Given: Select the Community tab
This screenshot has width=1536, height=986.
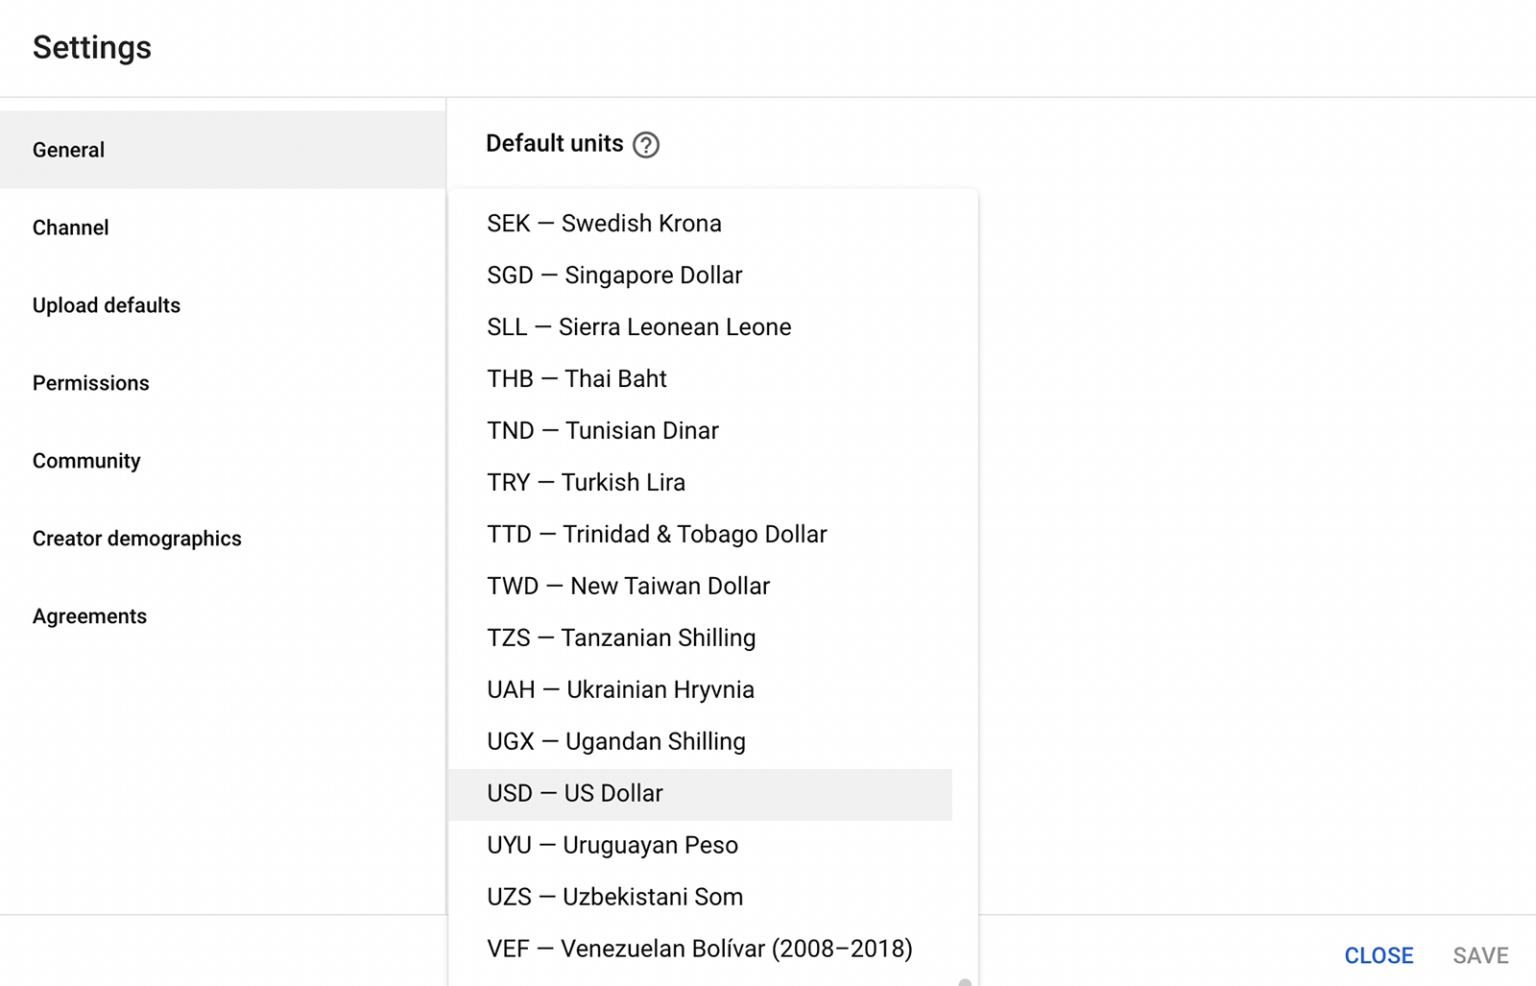Looking at the screenshot, I should pyautogui.click(x=87, y=461).
